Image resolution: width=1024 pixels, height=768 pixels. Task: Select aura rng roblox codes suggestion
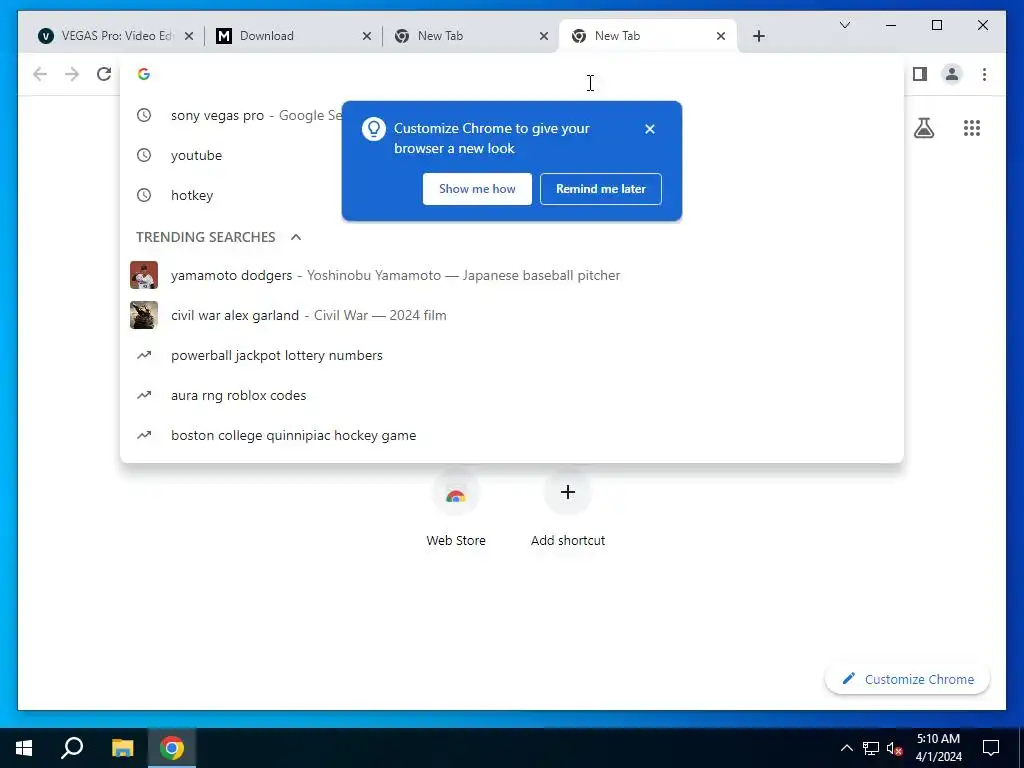coord(512,395)
